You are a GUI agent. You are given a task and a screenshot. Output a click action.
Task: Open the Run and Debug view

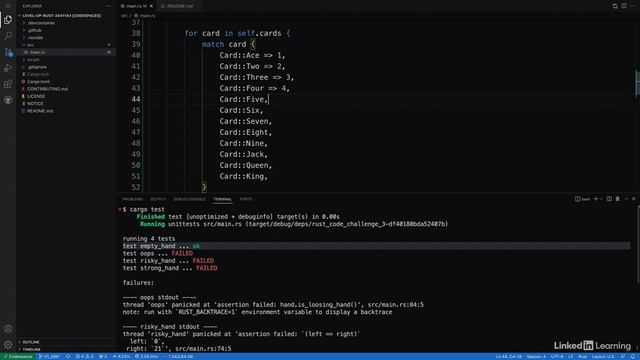(x=8, y=68)
